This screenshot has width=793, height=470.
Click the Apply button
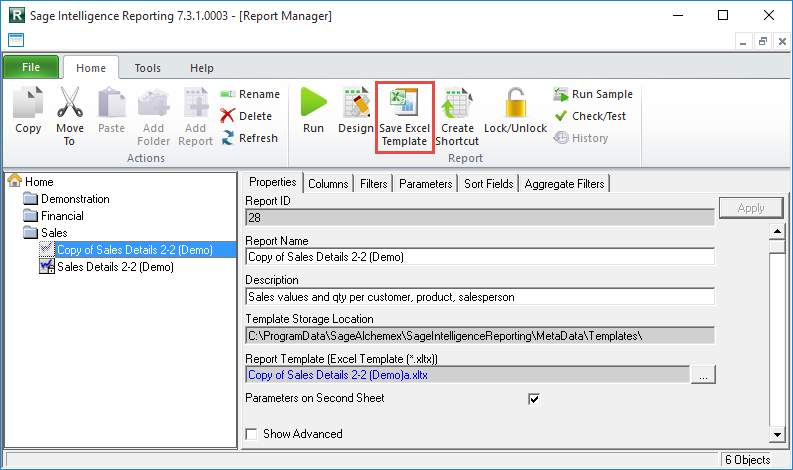751,208
